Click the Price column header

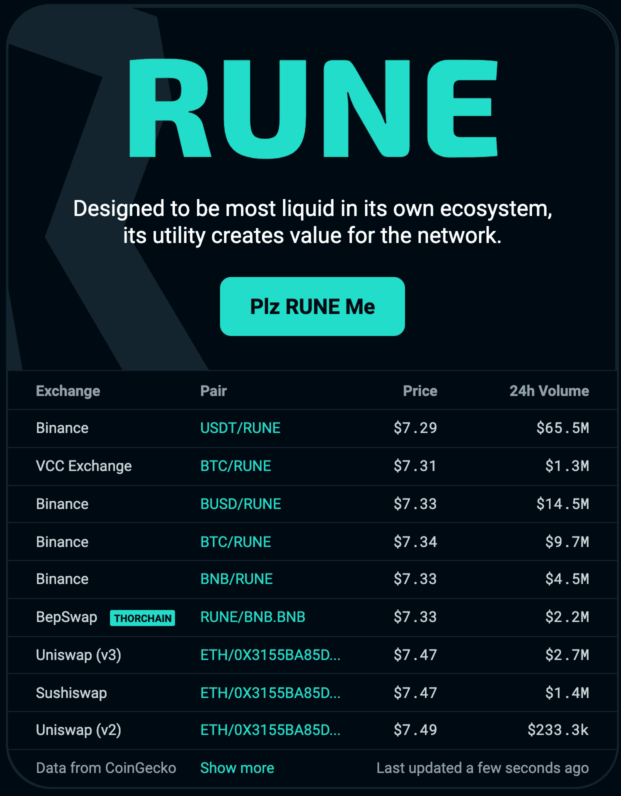[x=420, y=391]
